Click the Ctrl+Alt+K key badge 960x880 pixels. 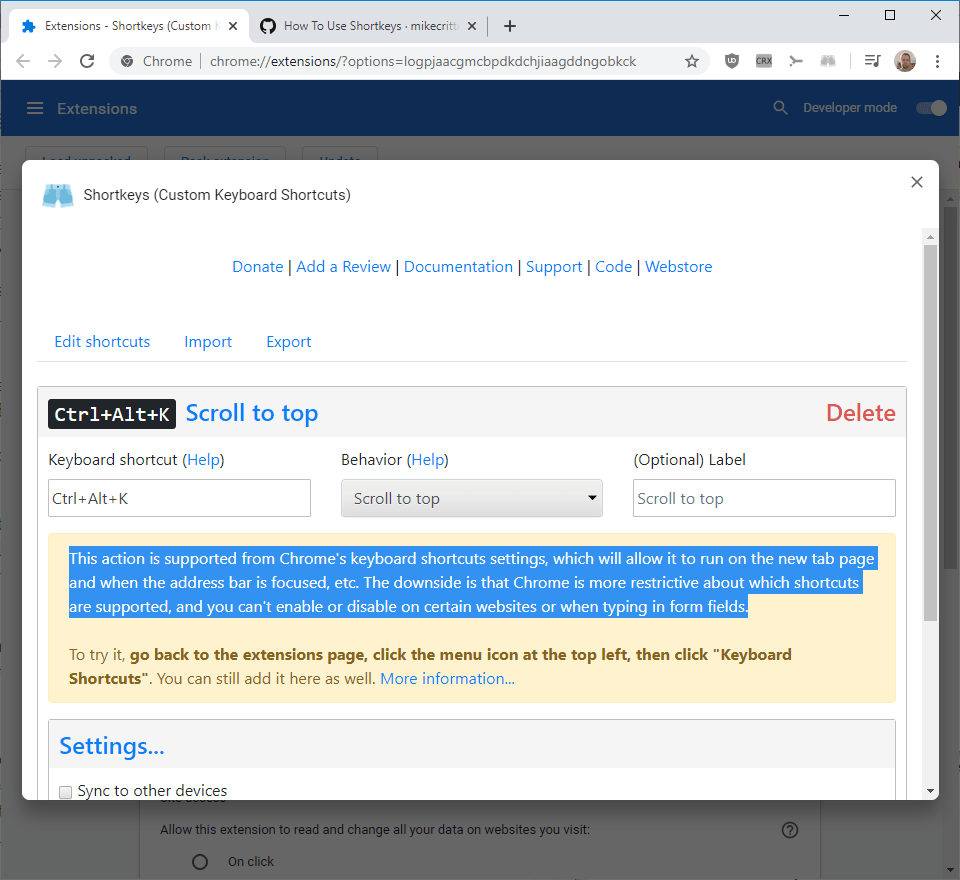pos(112,414)
